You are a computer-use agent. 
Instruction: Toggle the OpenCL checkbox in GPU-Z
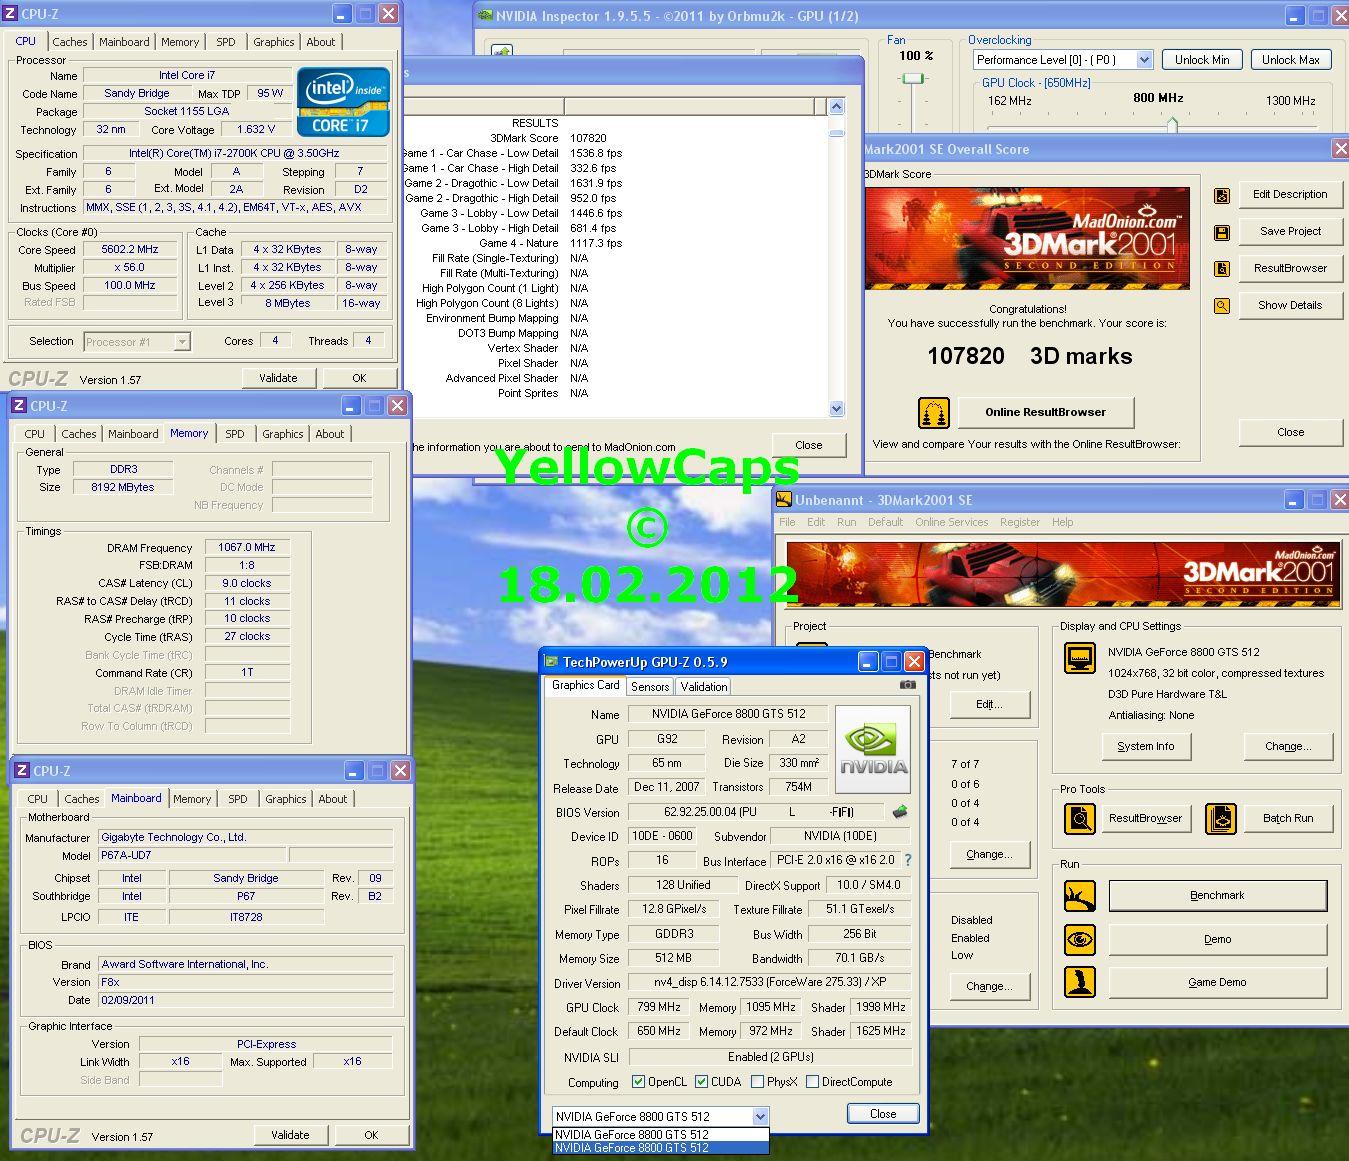tap(639, 1082)
